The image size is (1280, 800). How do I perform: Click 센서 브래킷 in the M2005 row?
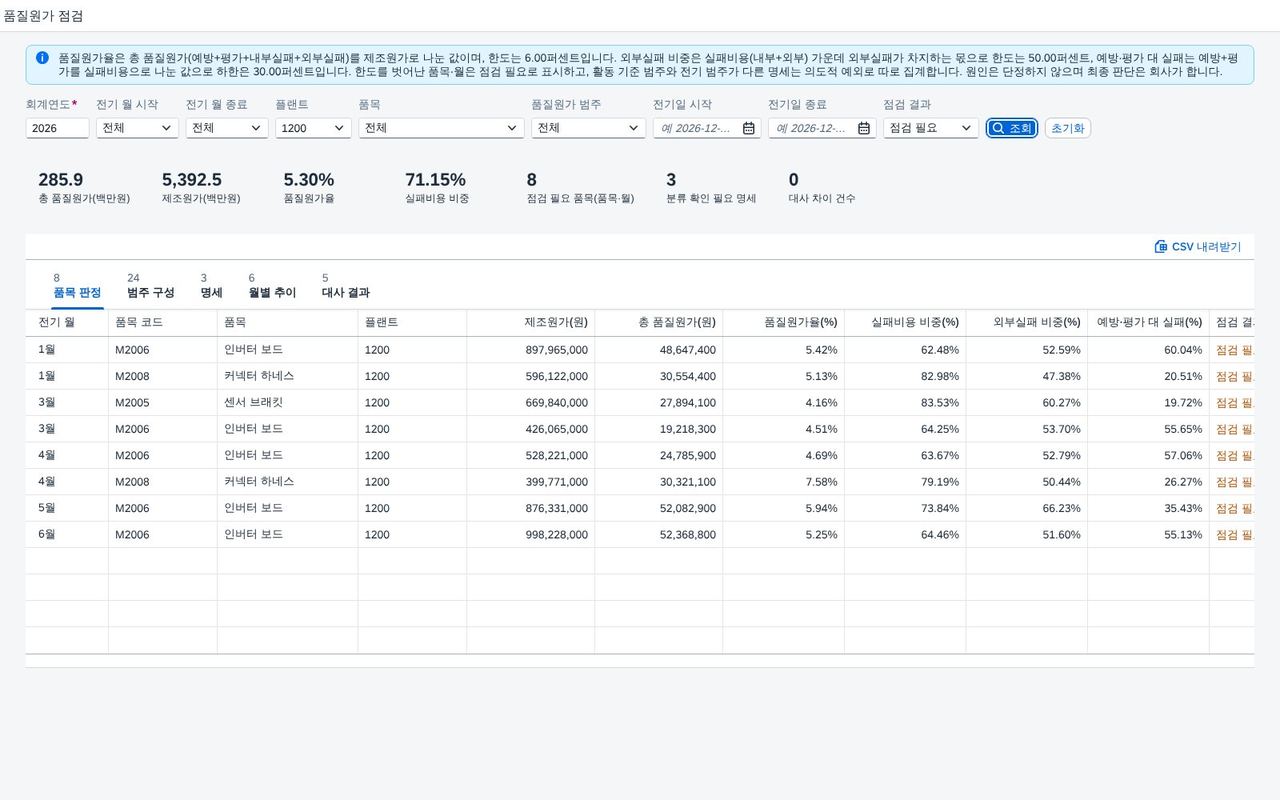tap(254, 402)
